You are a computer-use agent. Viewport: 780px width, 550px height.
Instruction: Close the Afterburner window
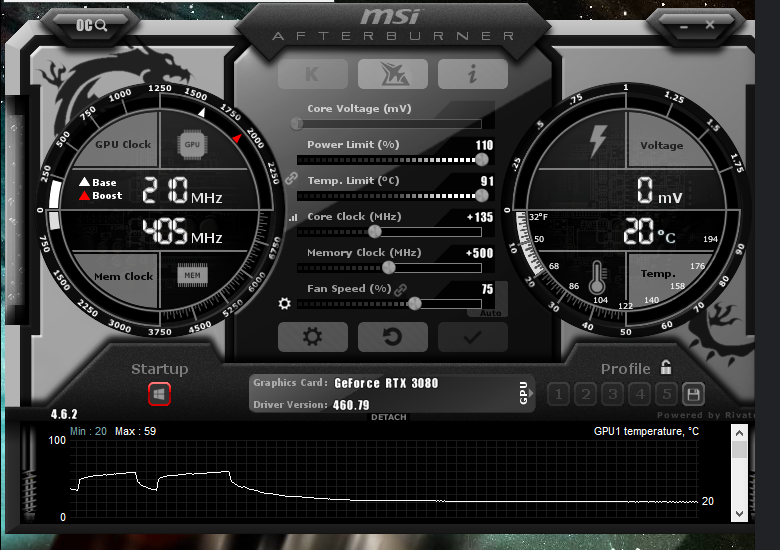(710, 24)
